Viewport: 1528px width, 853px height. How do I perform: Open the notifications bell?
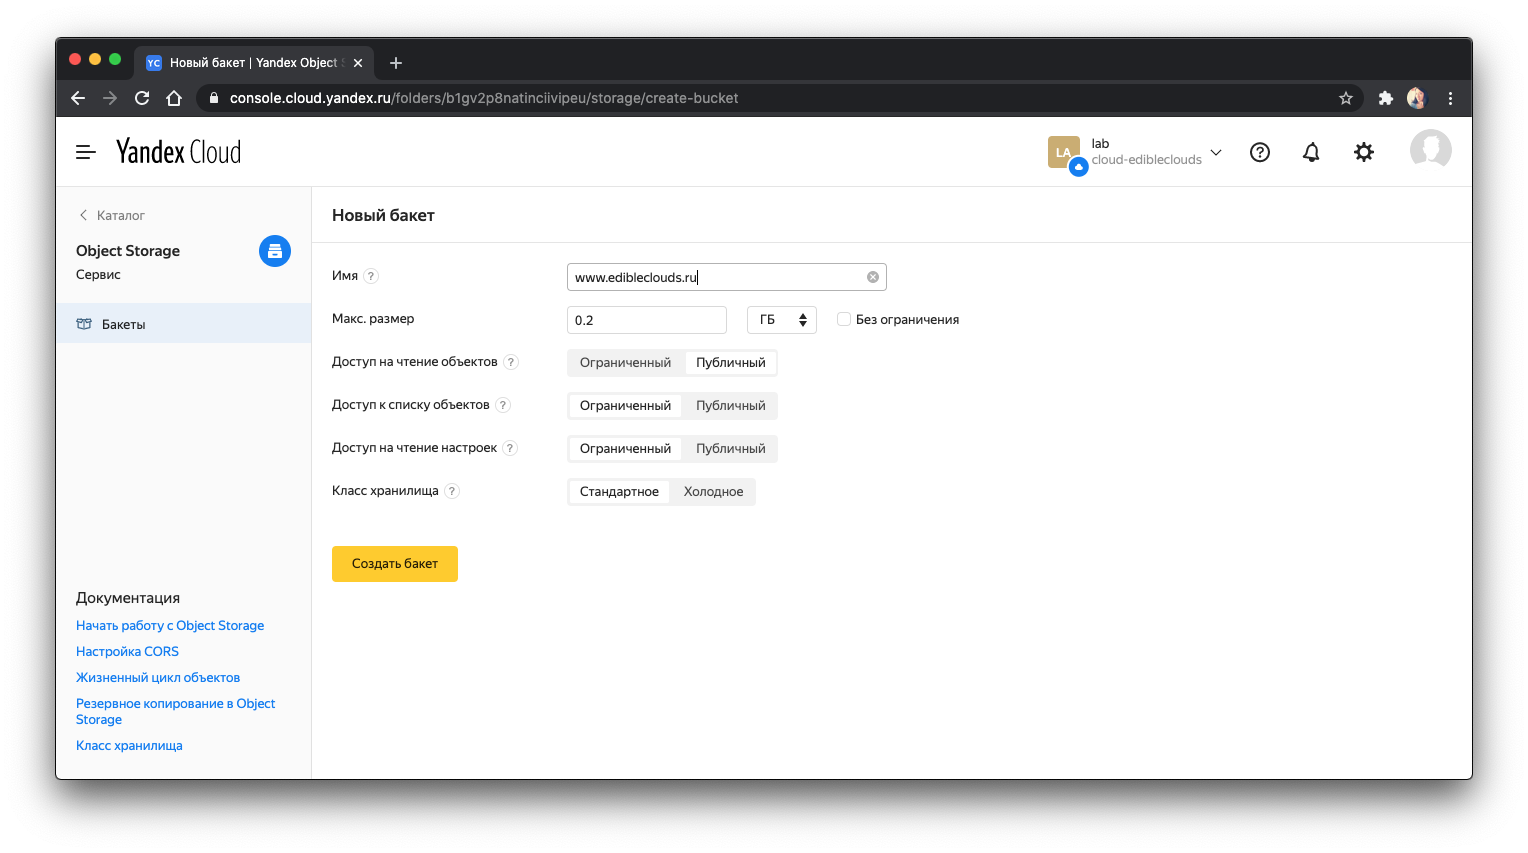pos(1311,152)
